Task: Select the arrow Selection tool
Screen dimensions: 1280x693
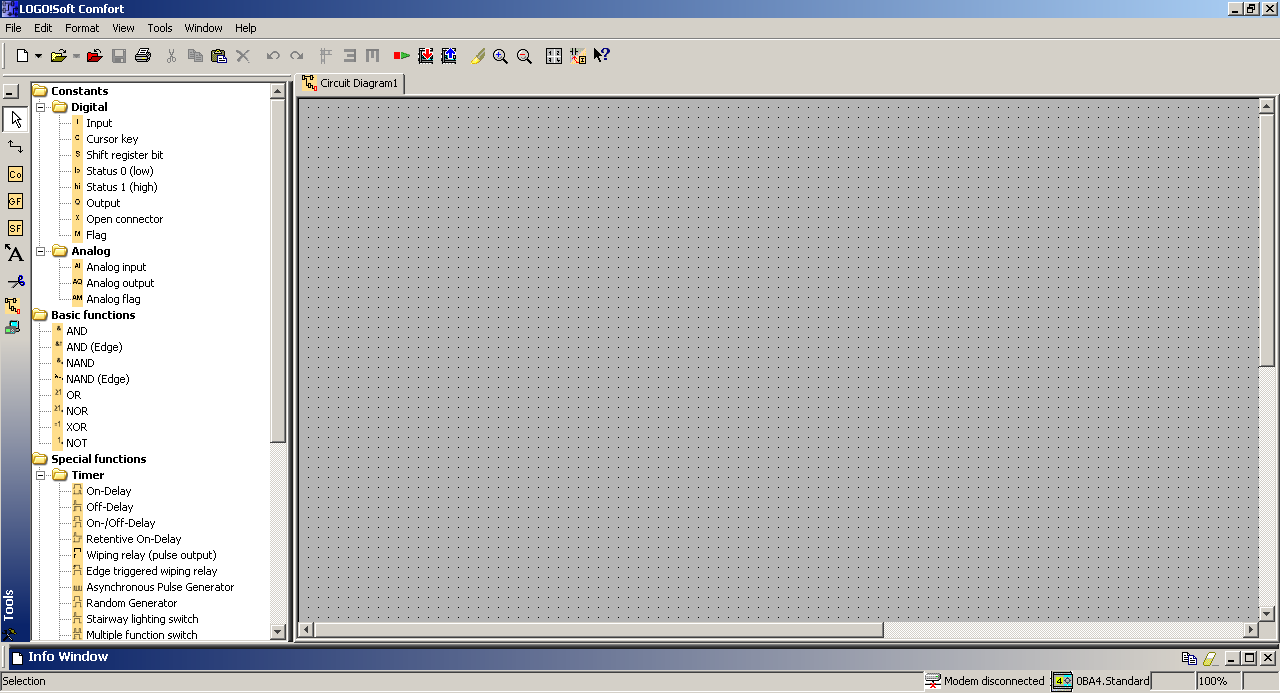Action: coord(15,120)
